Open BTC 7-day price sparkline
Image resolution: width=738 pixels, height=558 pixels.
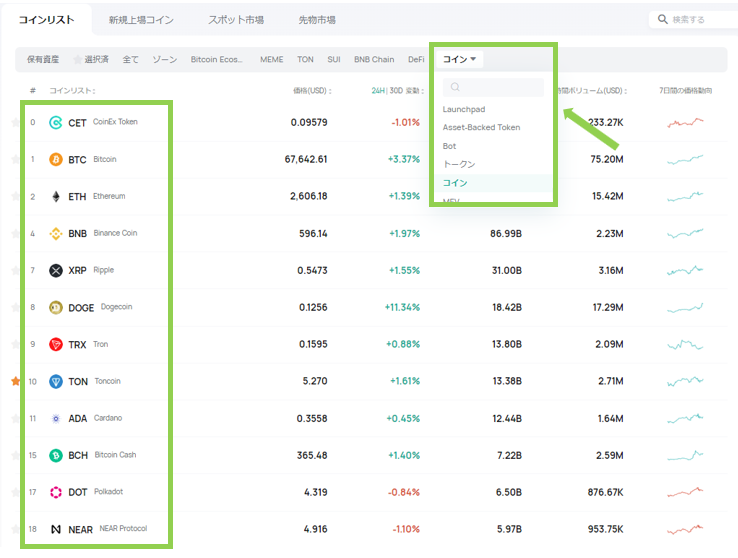(x=685, y=159)
